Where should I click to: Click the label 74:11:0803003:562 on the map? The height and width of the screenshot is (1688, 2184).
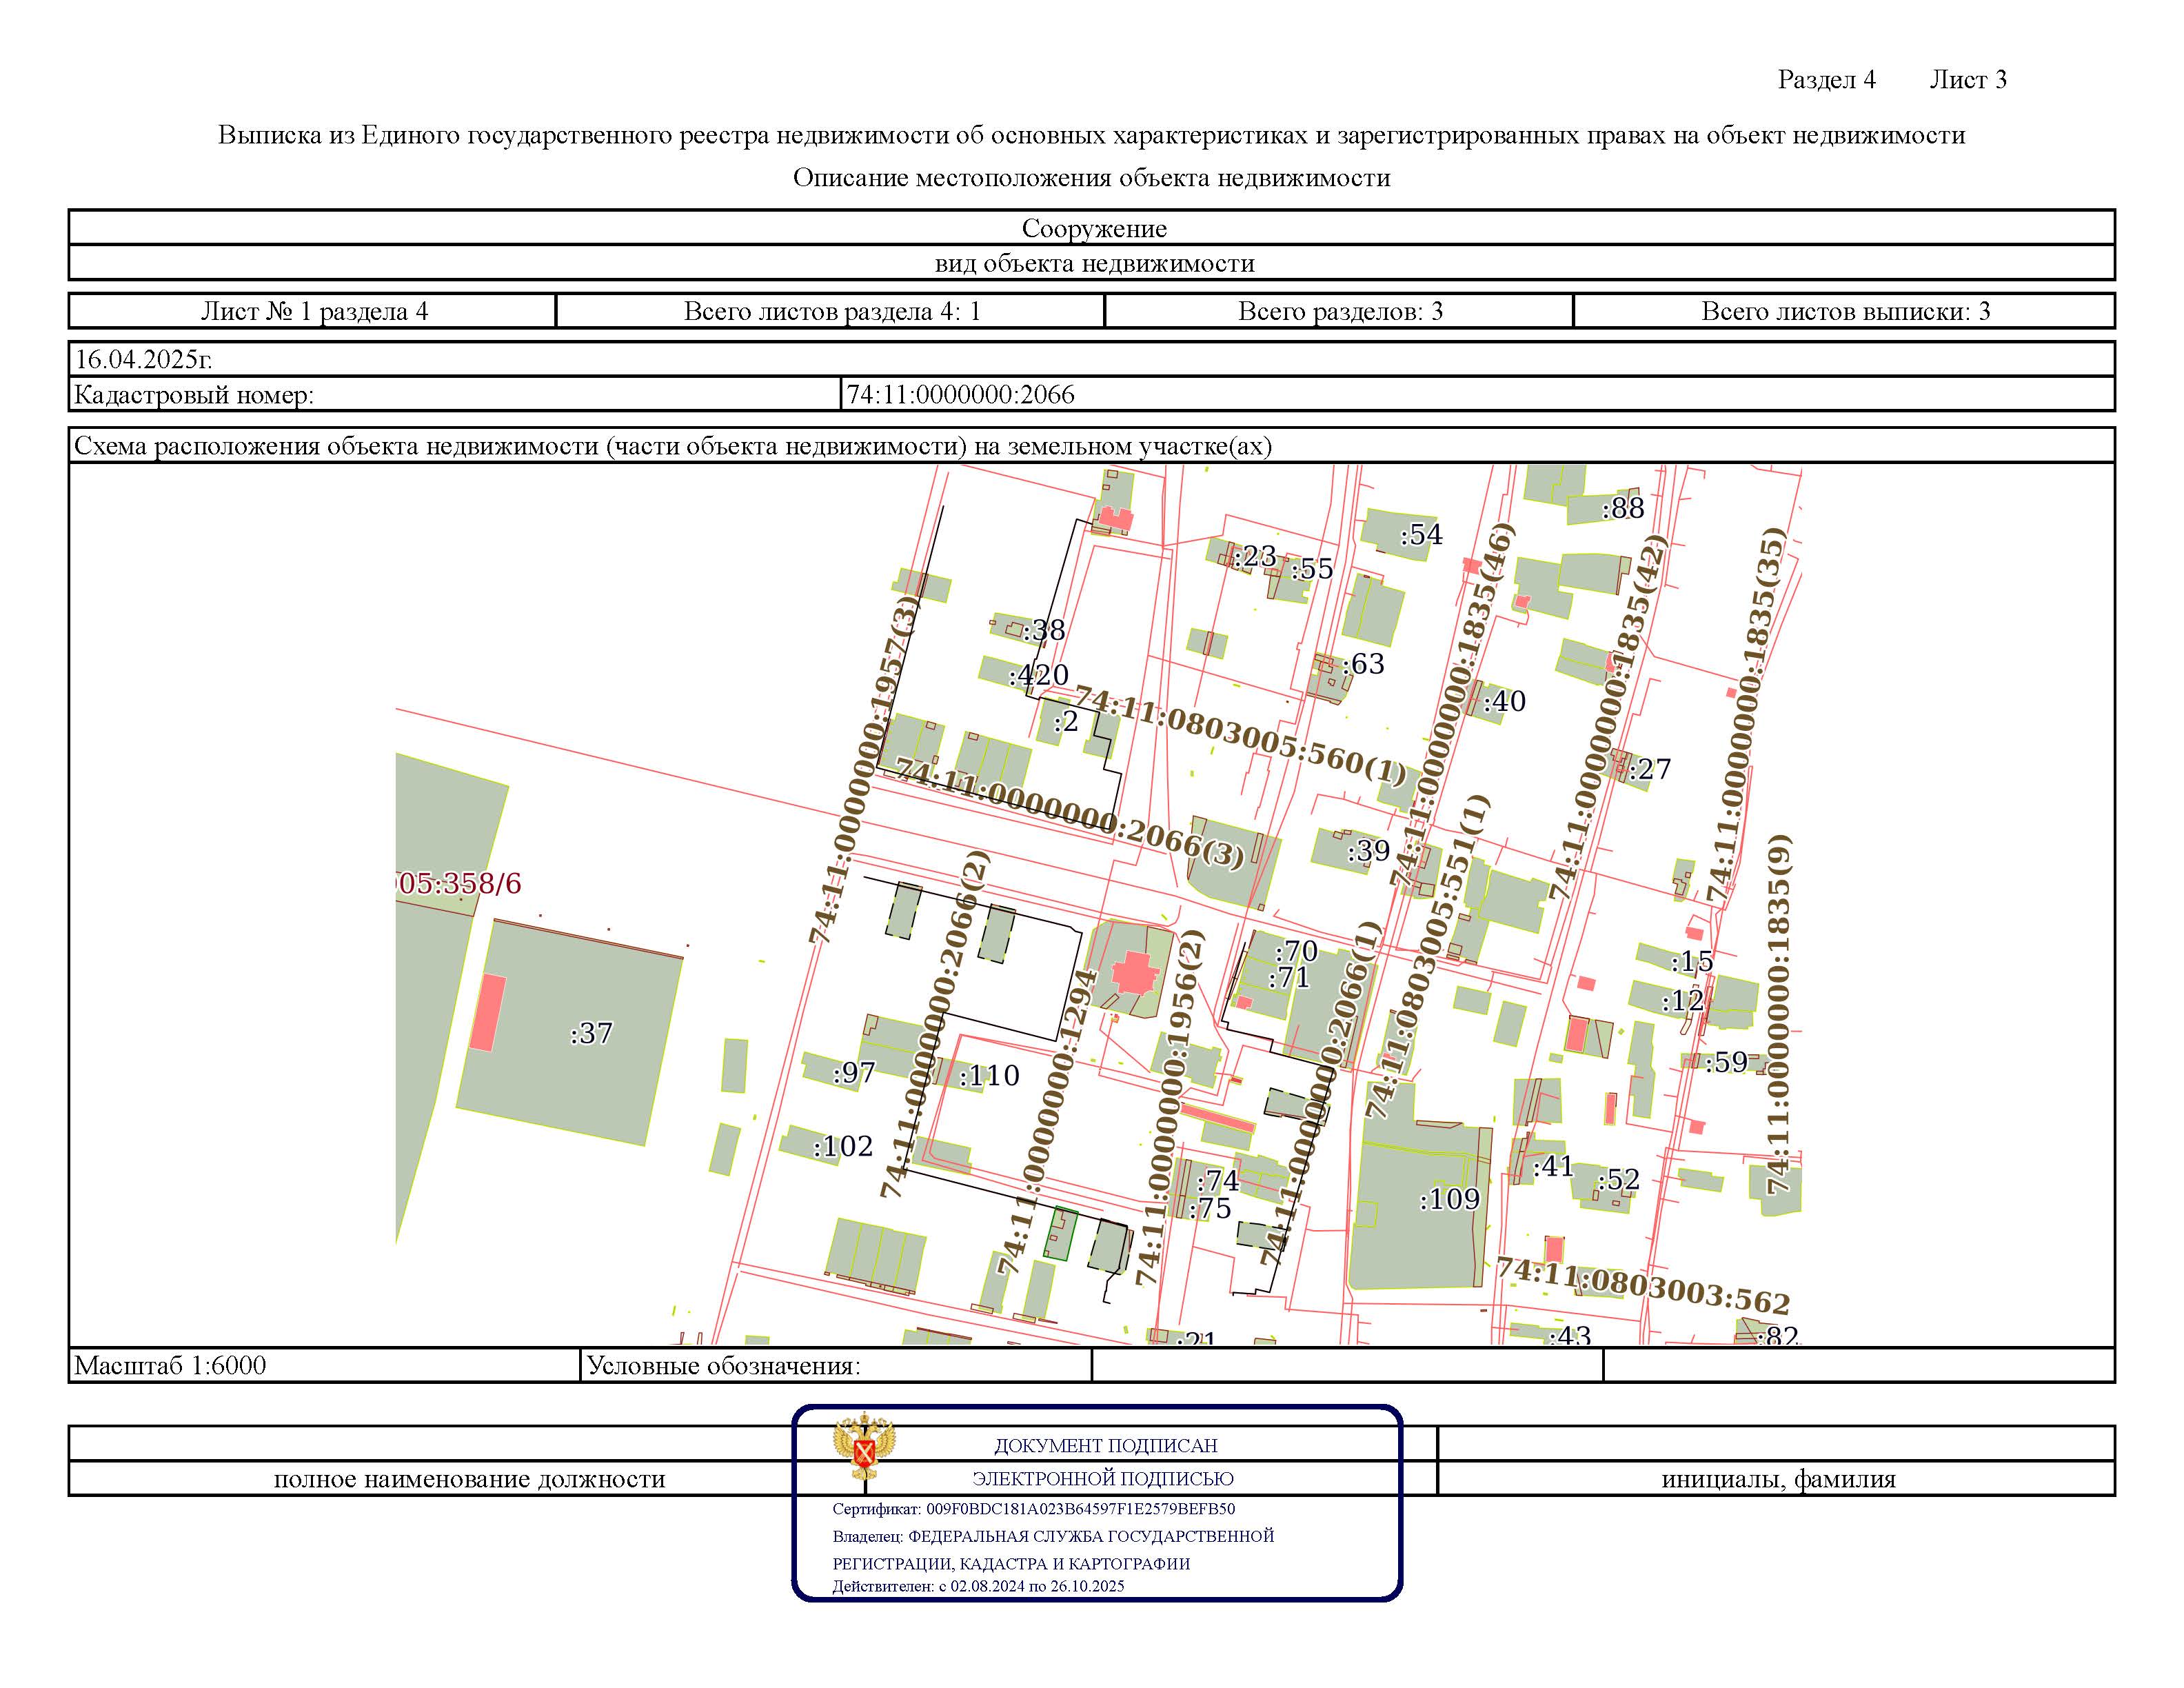pyautogui.click(x=1642, y=1286)
